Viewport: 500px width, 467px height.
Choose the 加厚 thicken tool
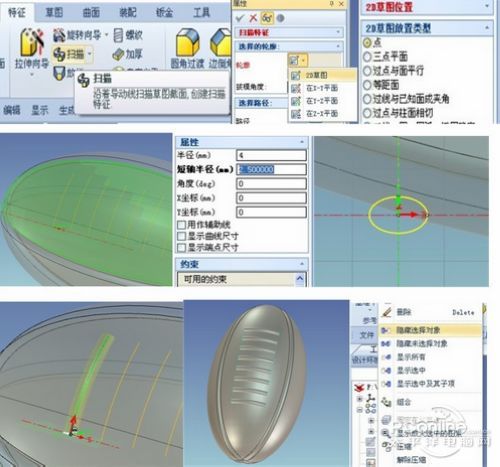coord(128,54)
